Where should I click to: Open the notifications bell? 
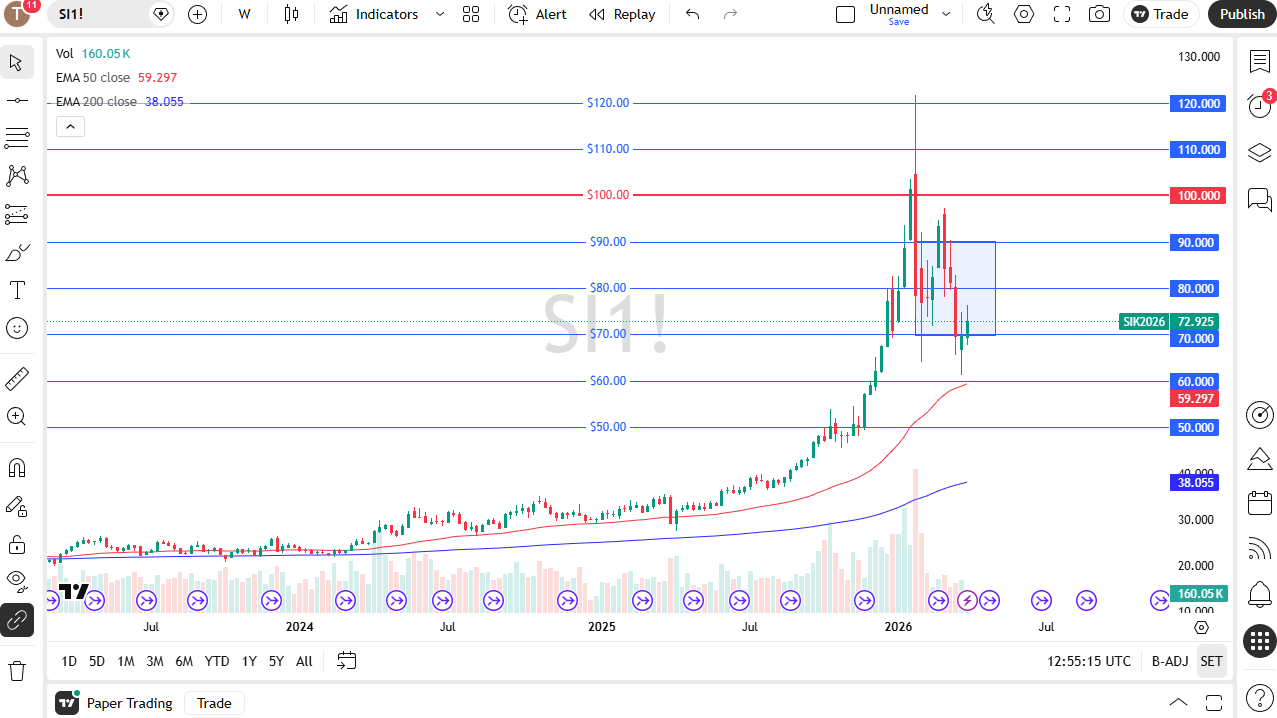pos(1259,593)
